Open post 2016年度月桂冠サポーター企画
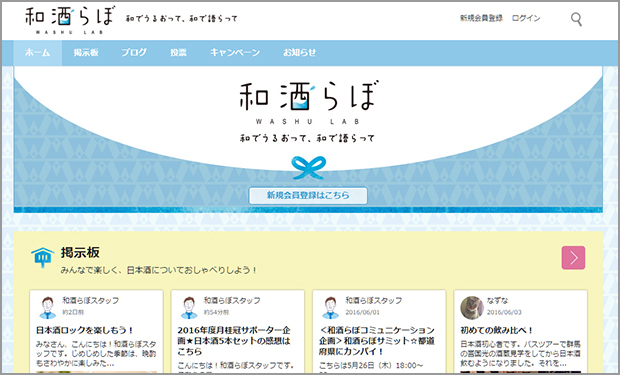The height and width of the screenshot is (375, 620). coord(234,341)
